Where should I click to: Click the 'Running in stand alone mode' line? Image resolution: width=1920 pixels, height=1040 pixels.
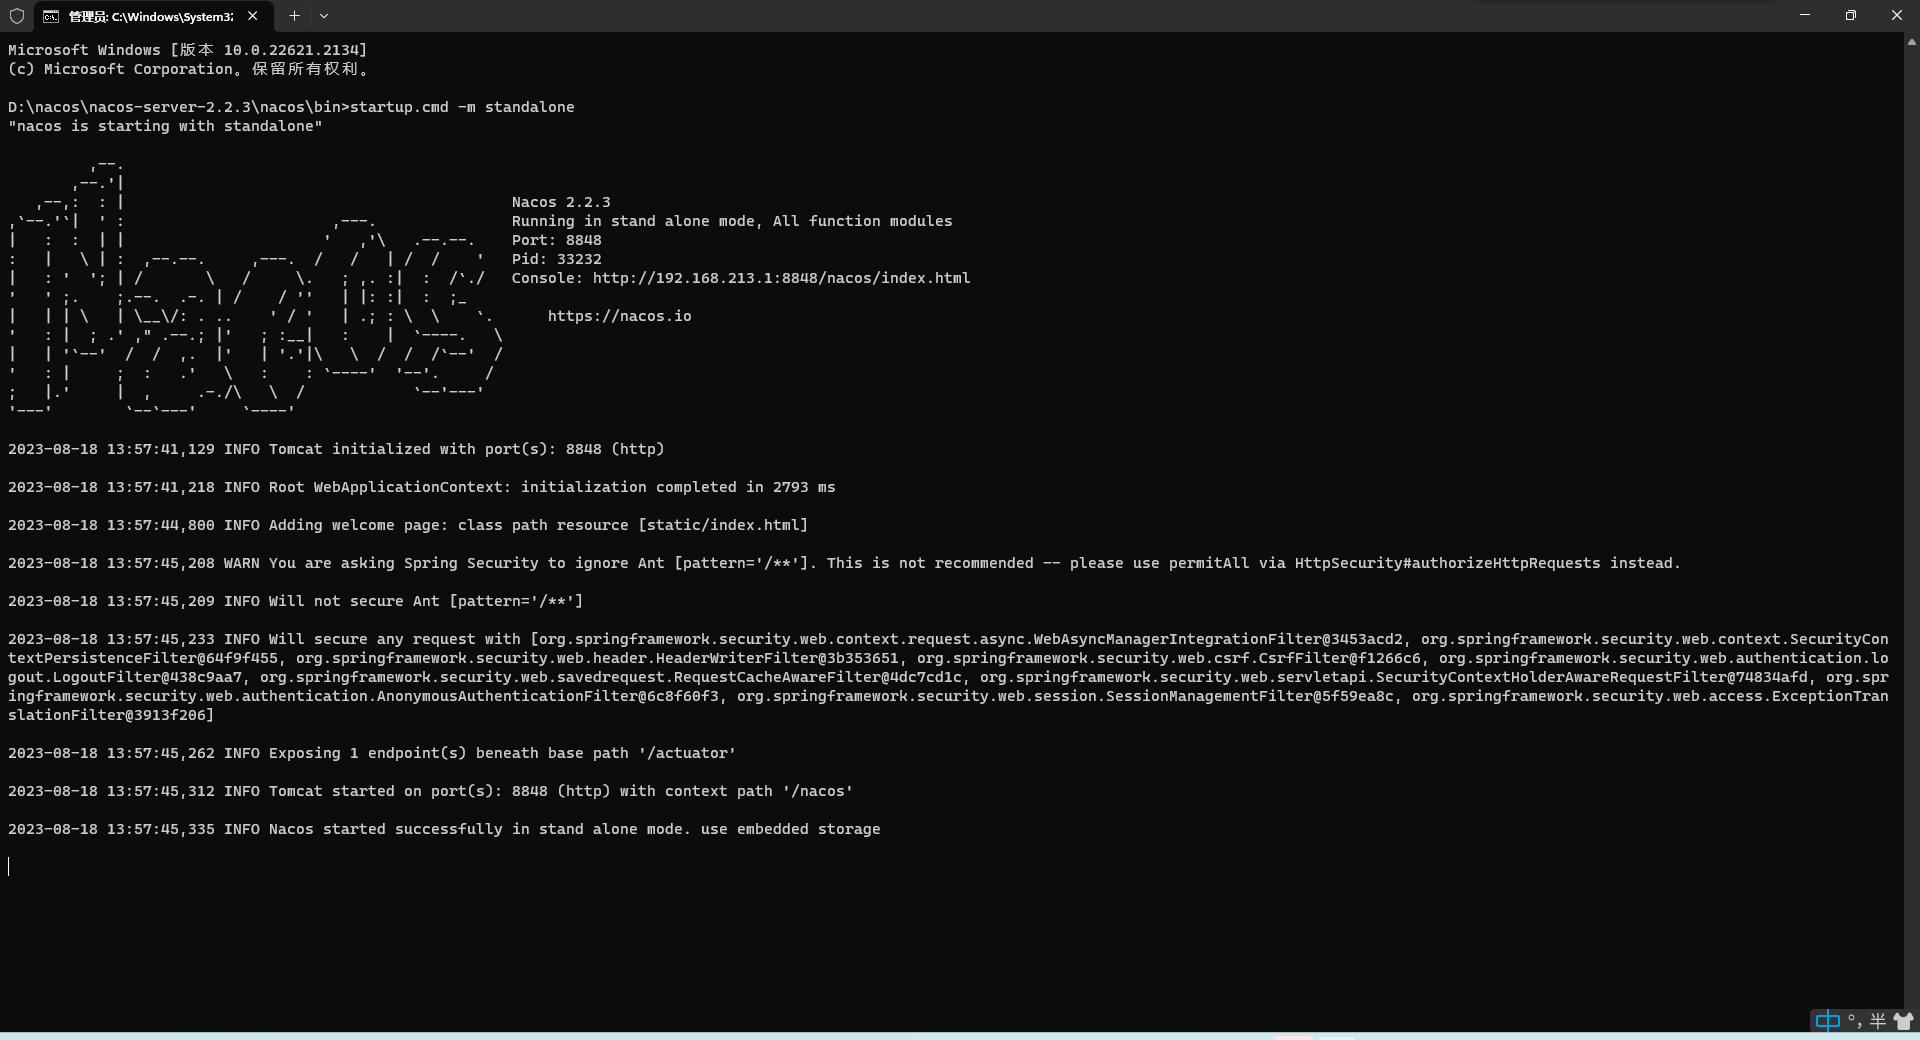tap(732, 221)
